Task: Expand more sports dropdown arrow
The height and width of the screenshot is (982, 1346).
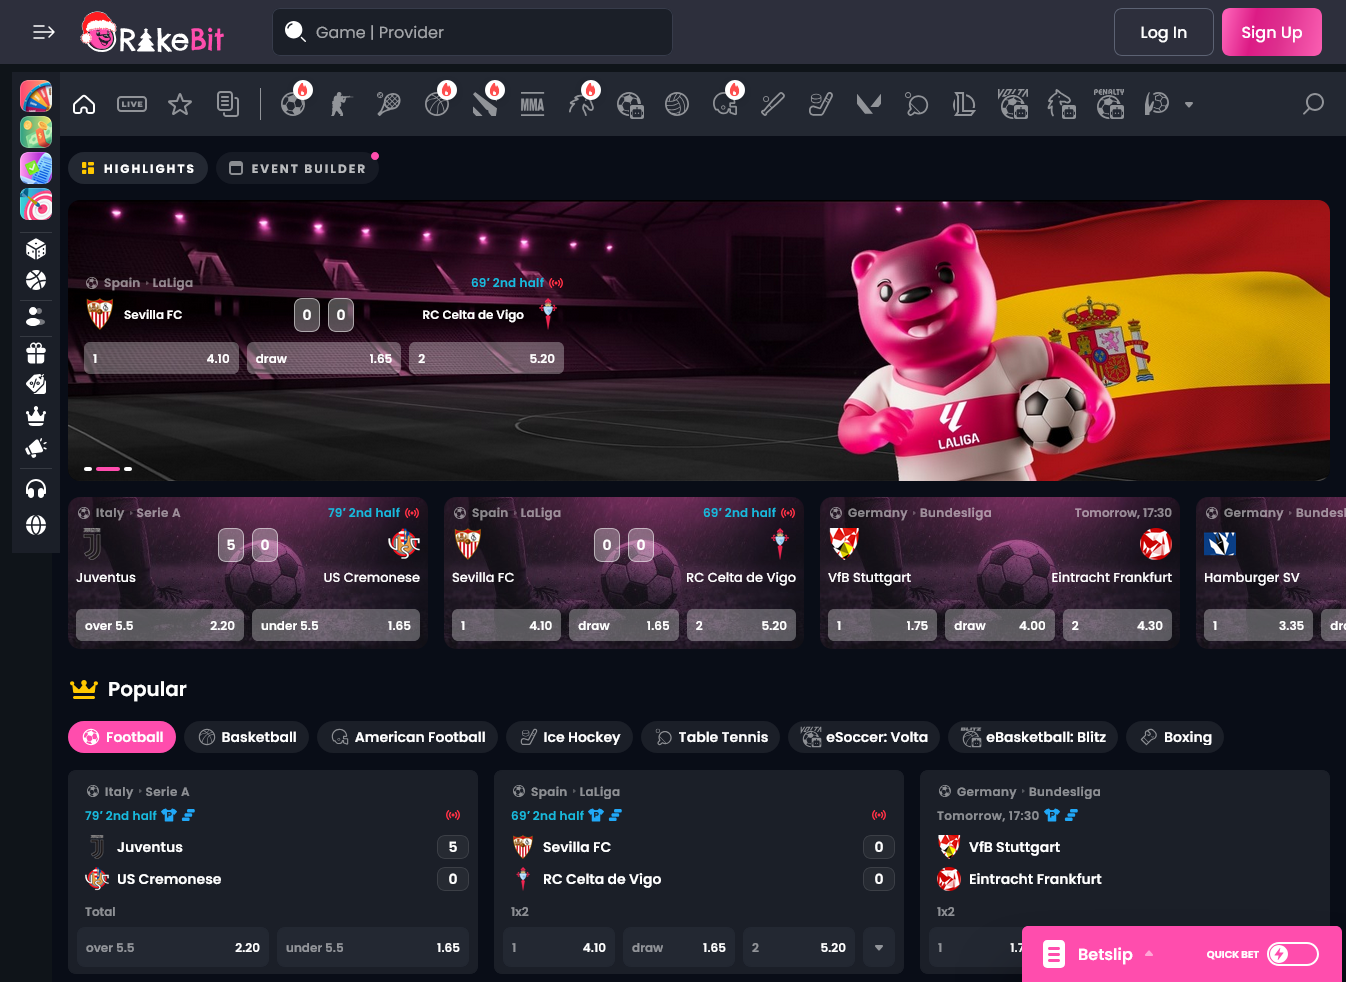Action: (1189, 105)
